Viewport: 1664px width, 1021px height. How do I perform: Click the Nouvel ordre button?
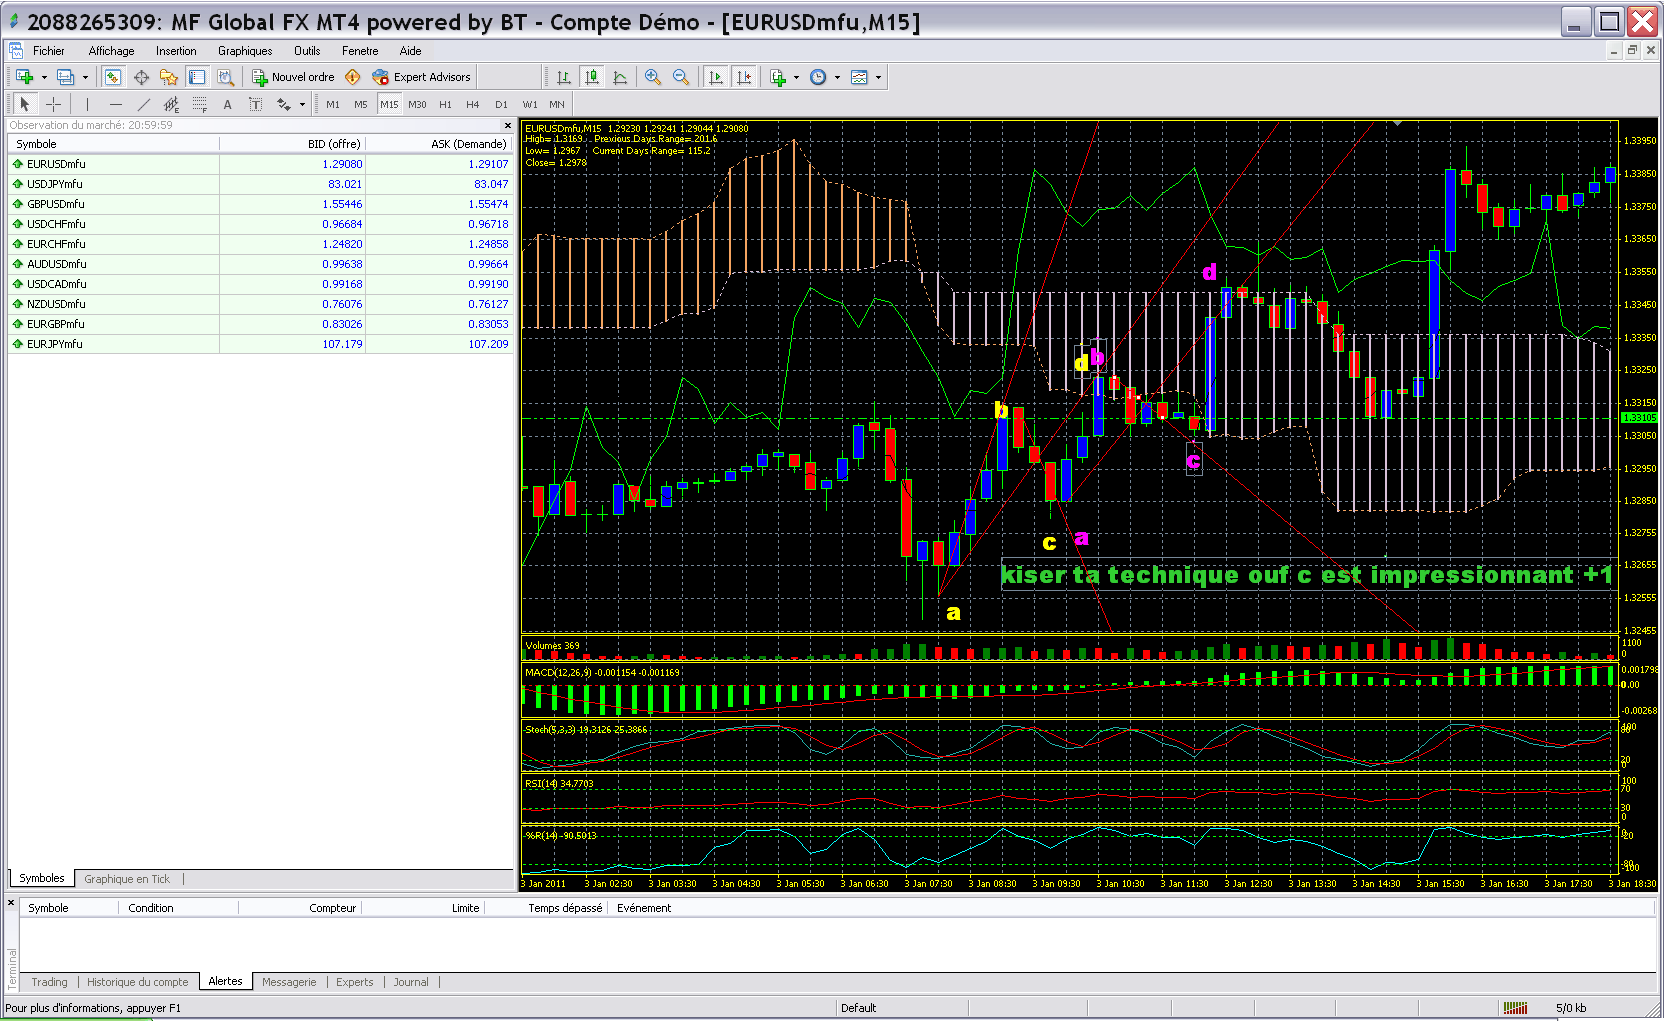[x=293, y=77]
